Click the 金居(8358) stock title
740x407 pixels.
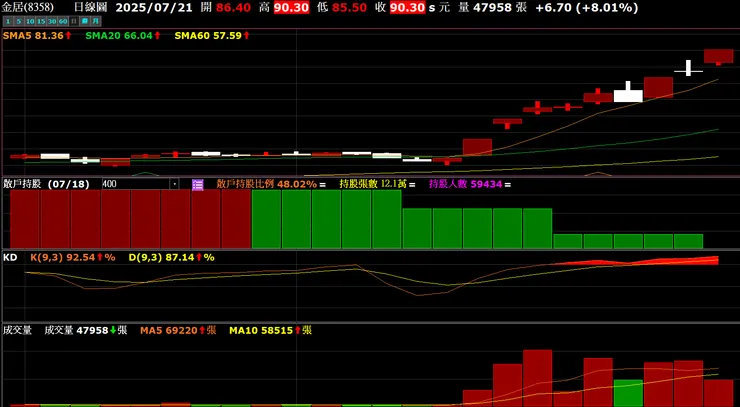(x=27, y=8)
